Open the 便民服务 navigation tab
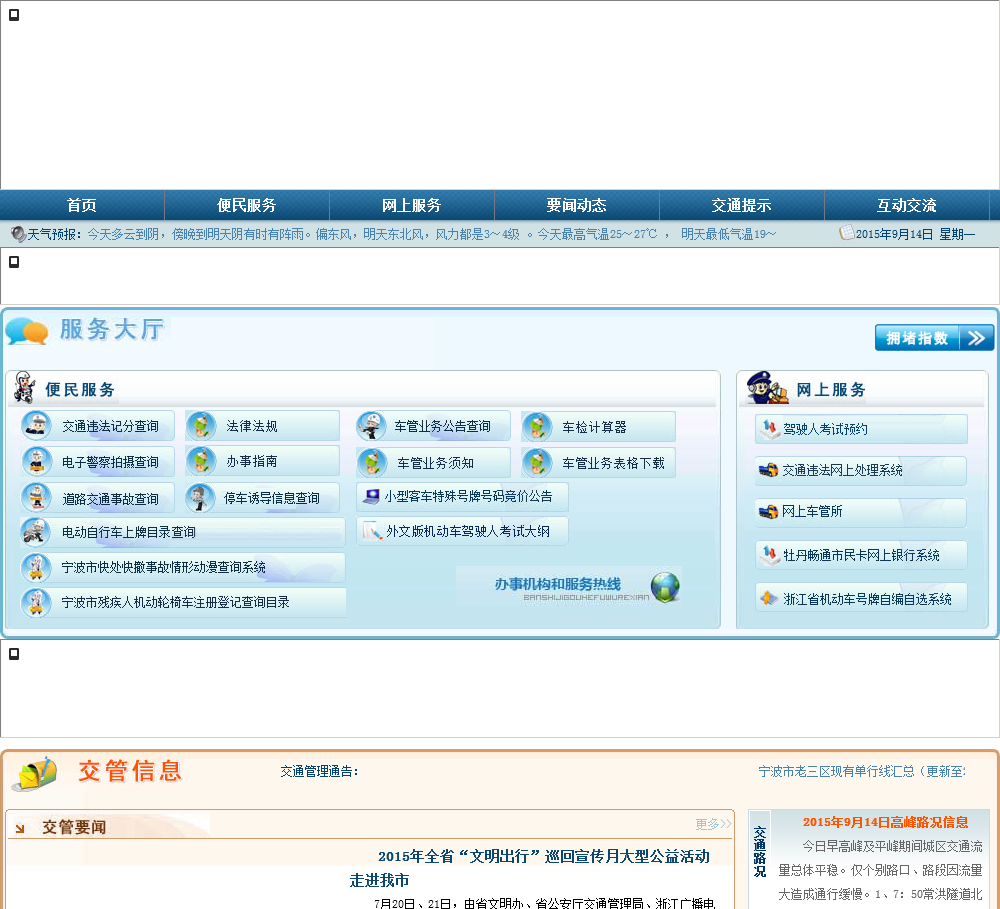Image resolution: width=1000 pixels, height=909 pixels. 247,205
